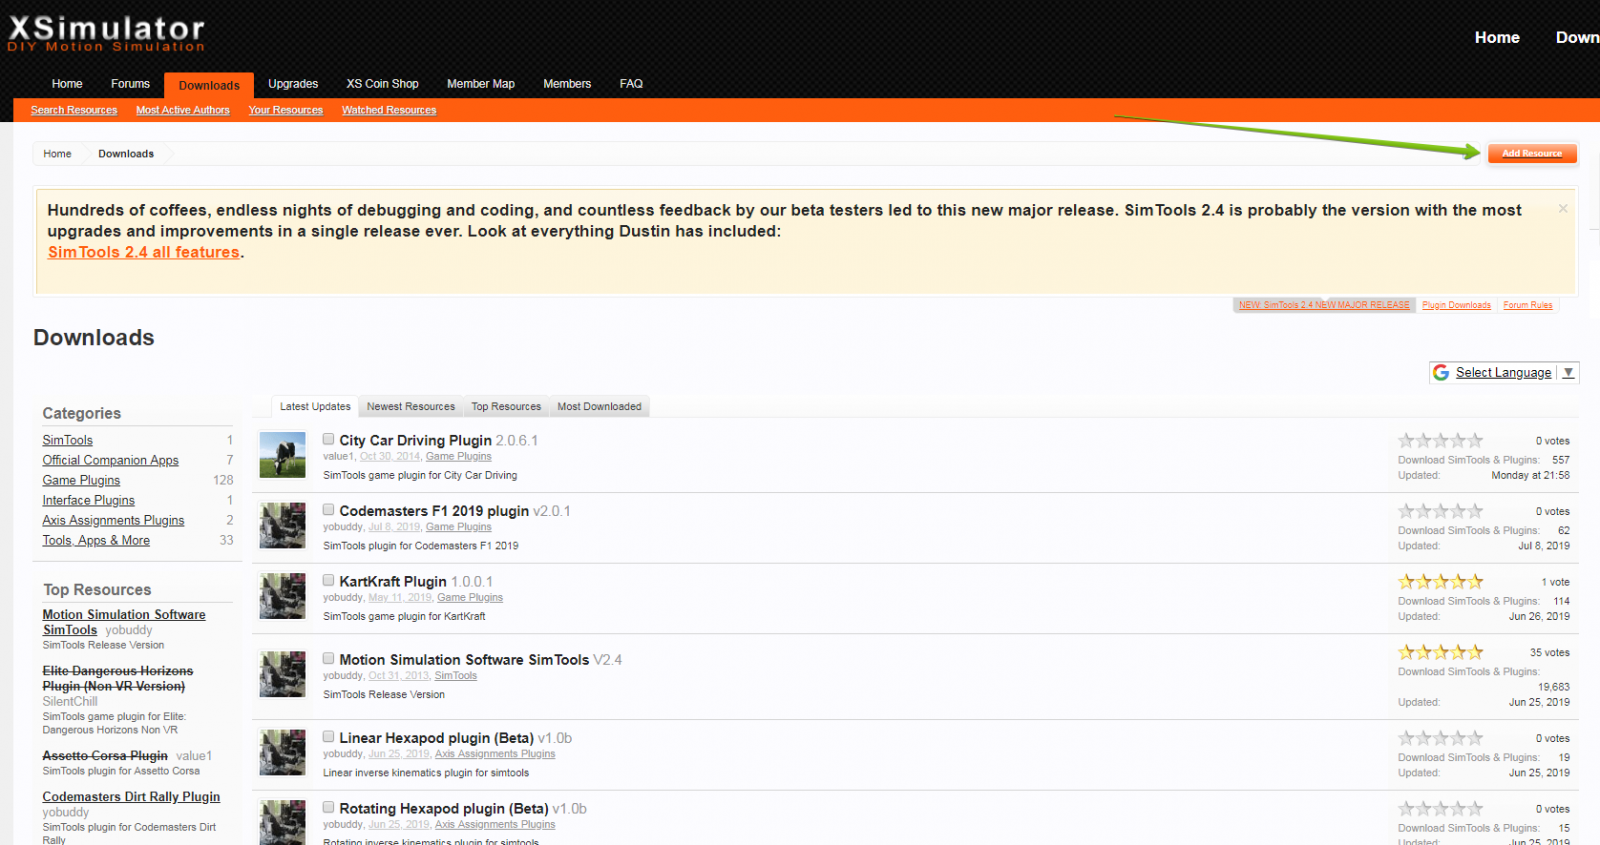Rate City Car Driving Plugin using stars
Image resolution: width=1600 pixels, height=845 pixels.
tap(1440, 440)
